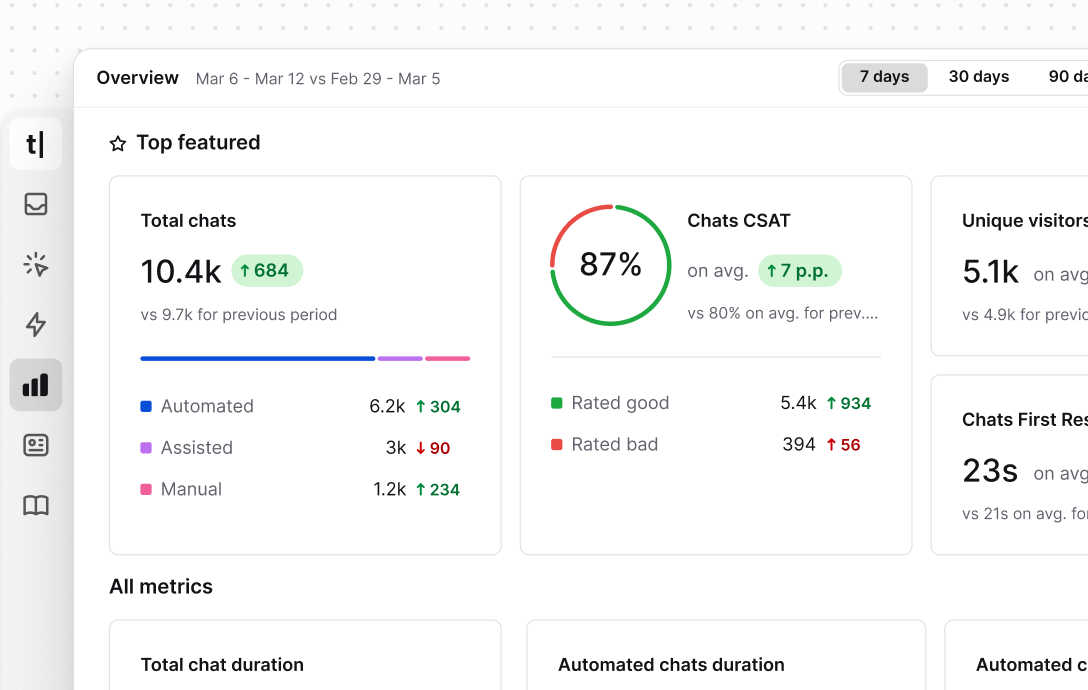Click the 87% CSAT donut chart
1088x690 pixels.
(x=610, y=264)
